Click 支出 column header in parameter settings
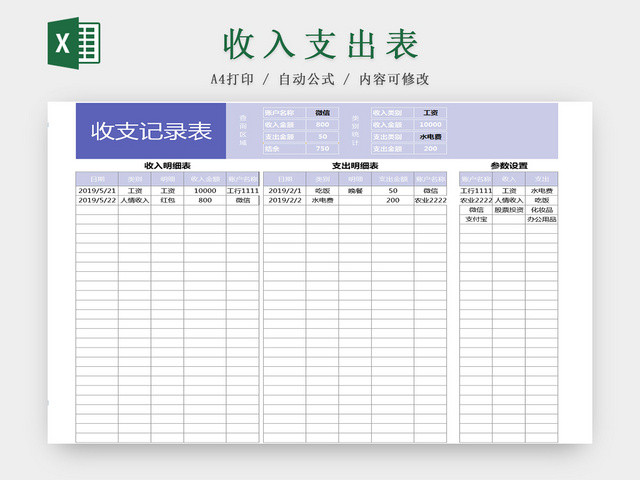This screenshot has height=480, width=640. coord(542,179)
